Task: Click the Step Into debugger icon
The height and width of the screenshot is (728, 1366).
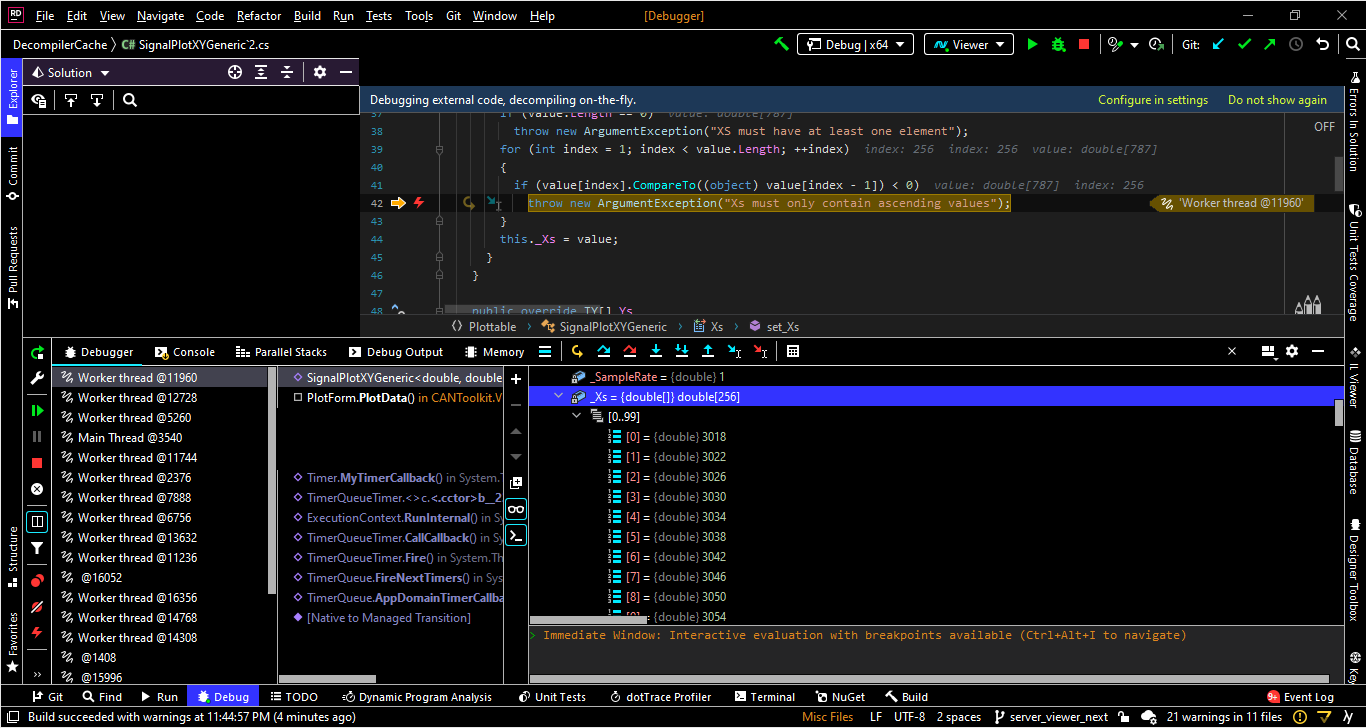Action: click(656, 351)
